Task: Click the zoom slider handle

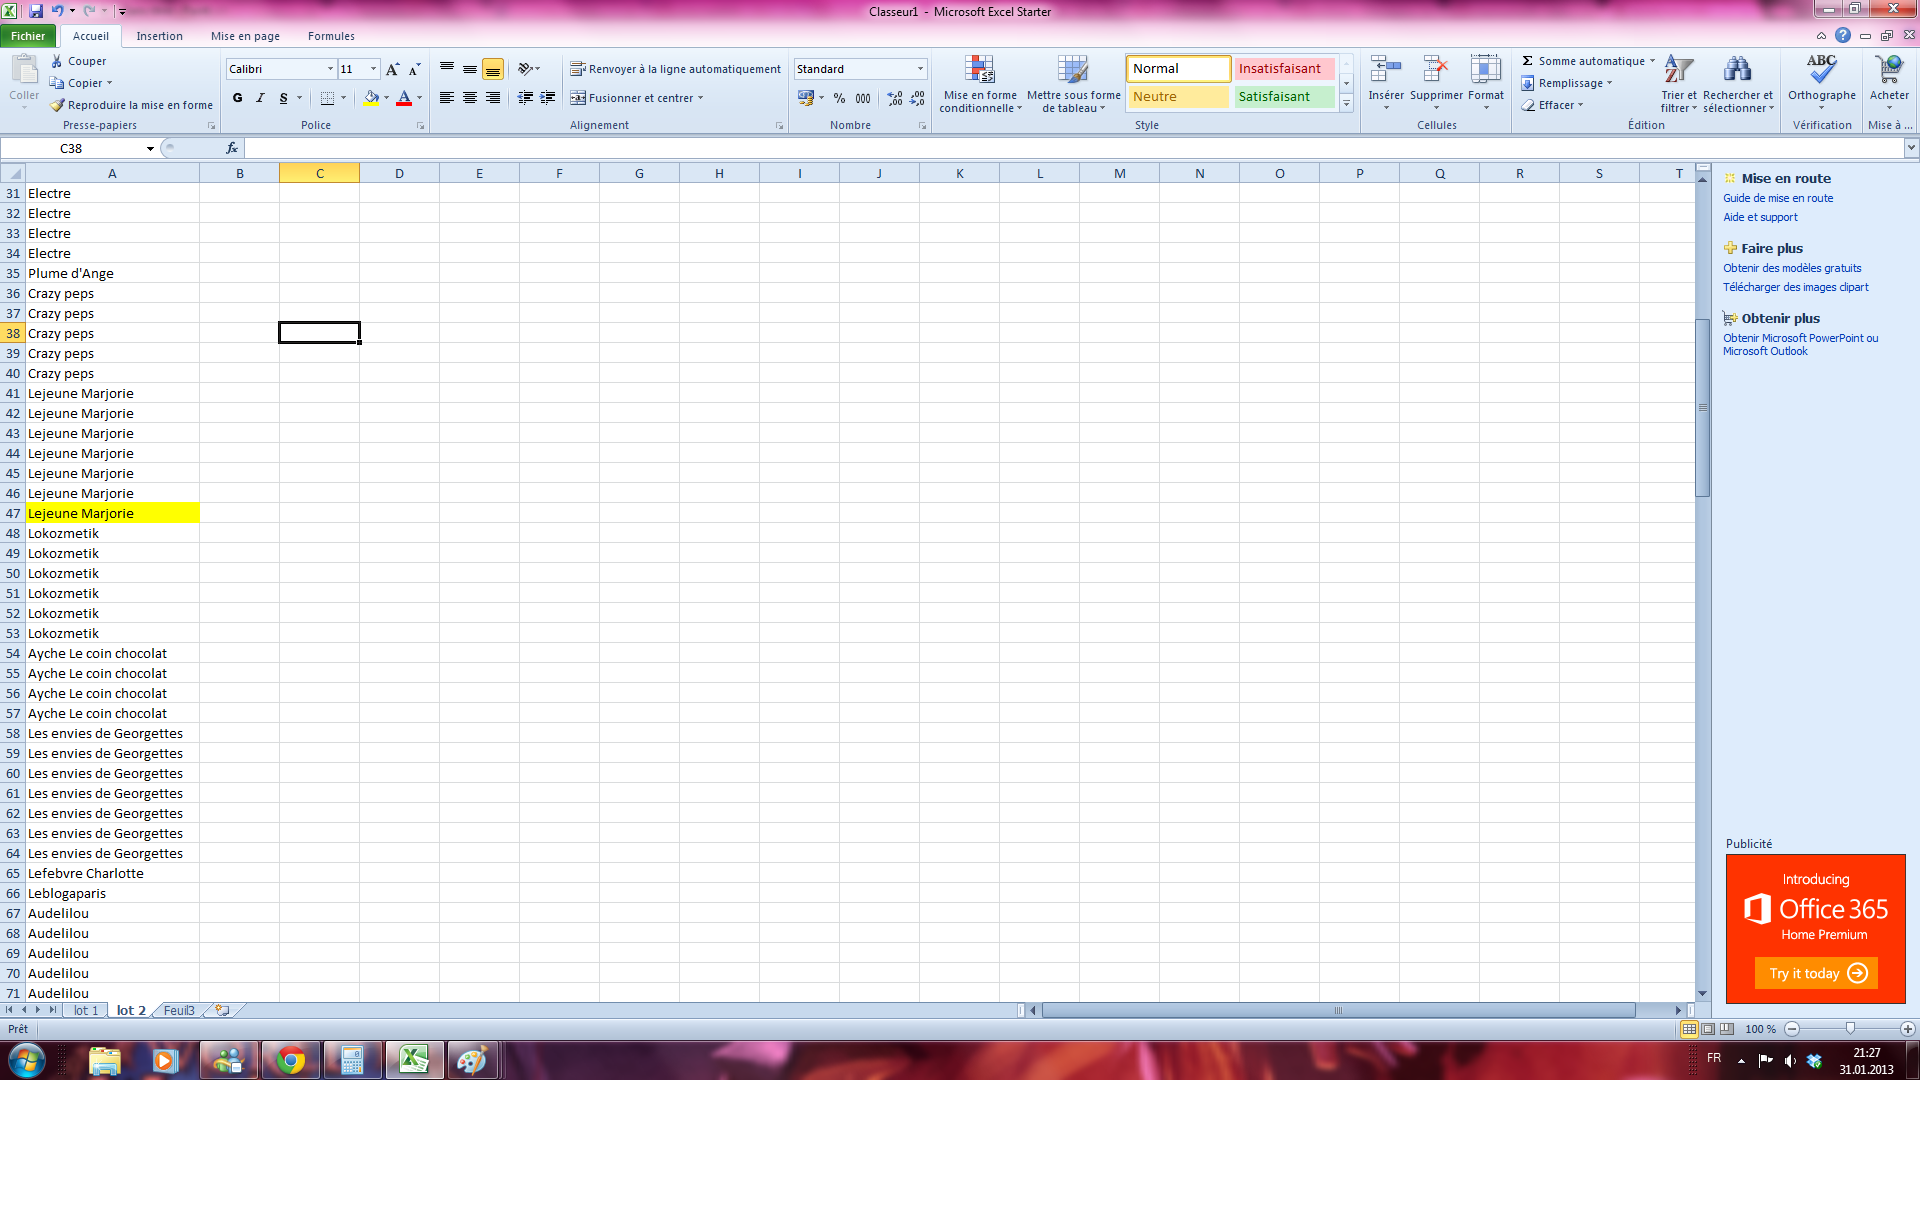Action: [x=1850, y=1029]
